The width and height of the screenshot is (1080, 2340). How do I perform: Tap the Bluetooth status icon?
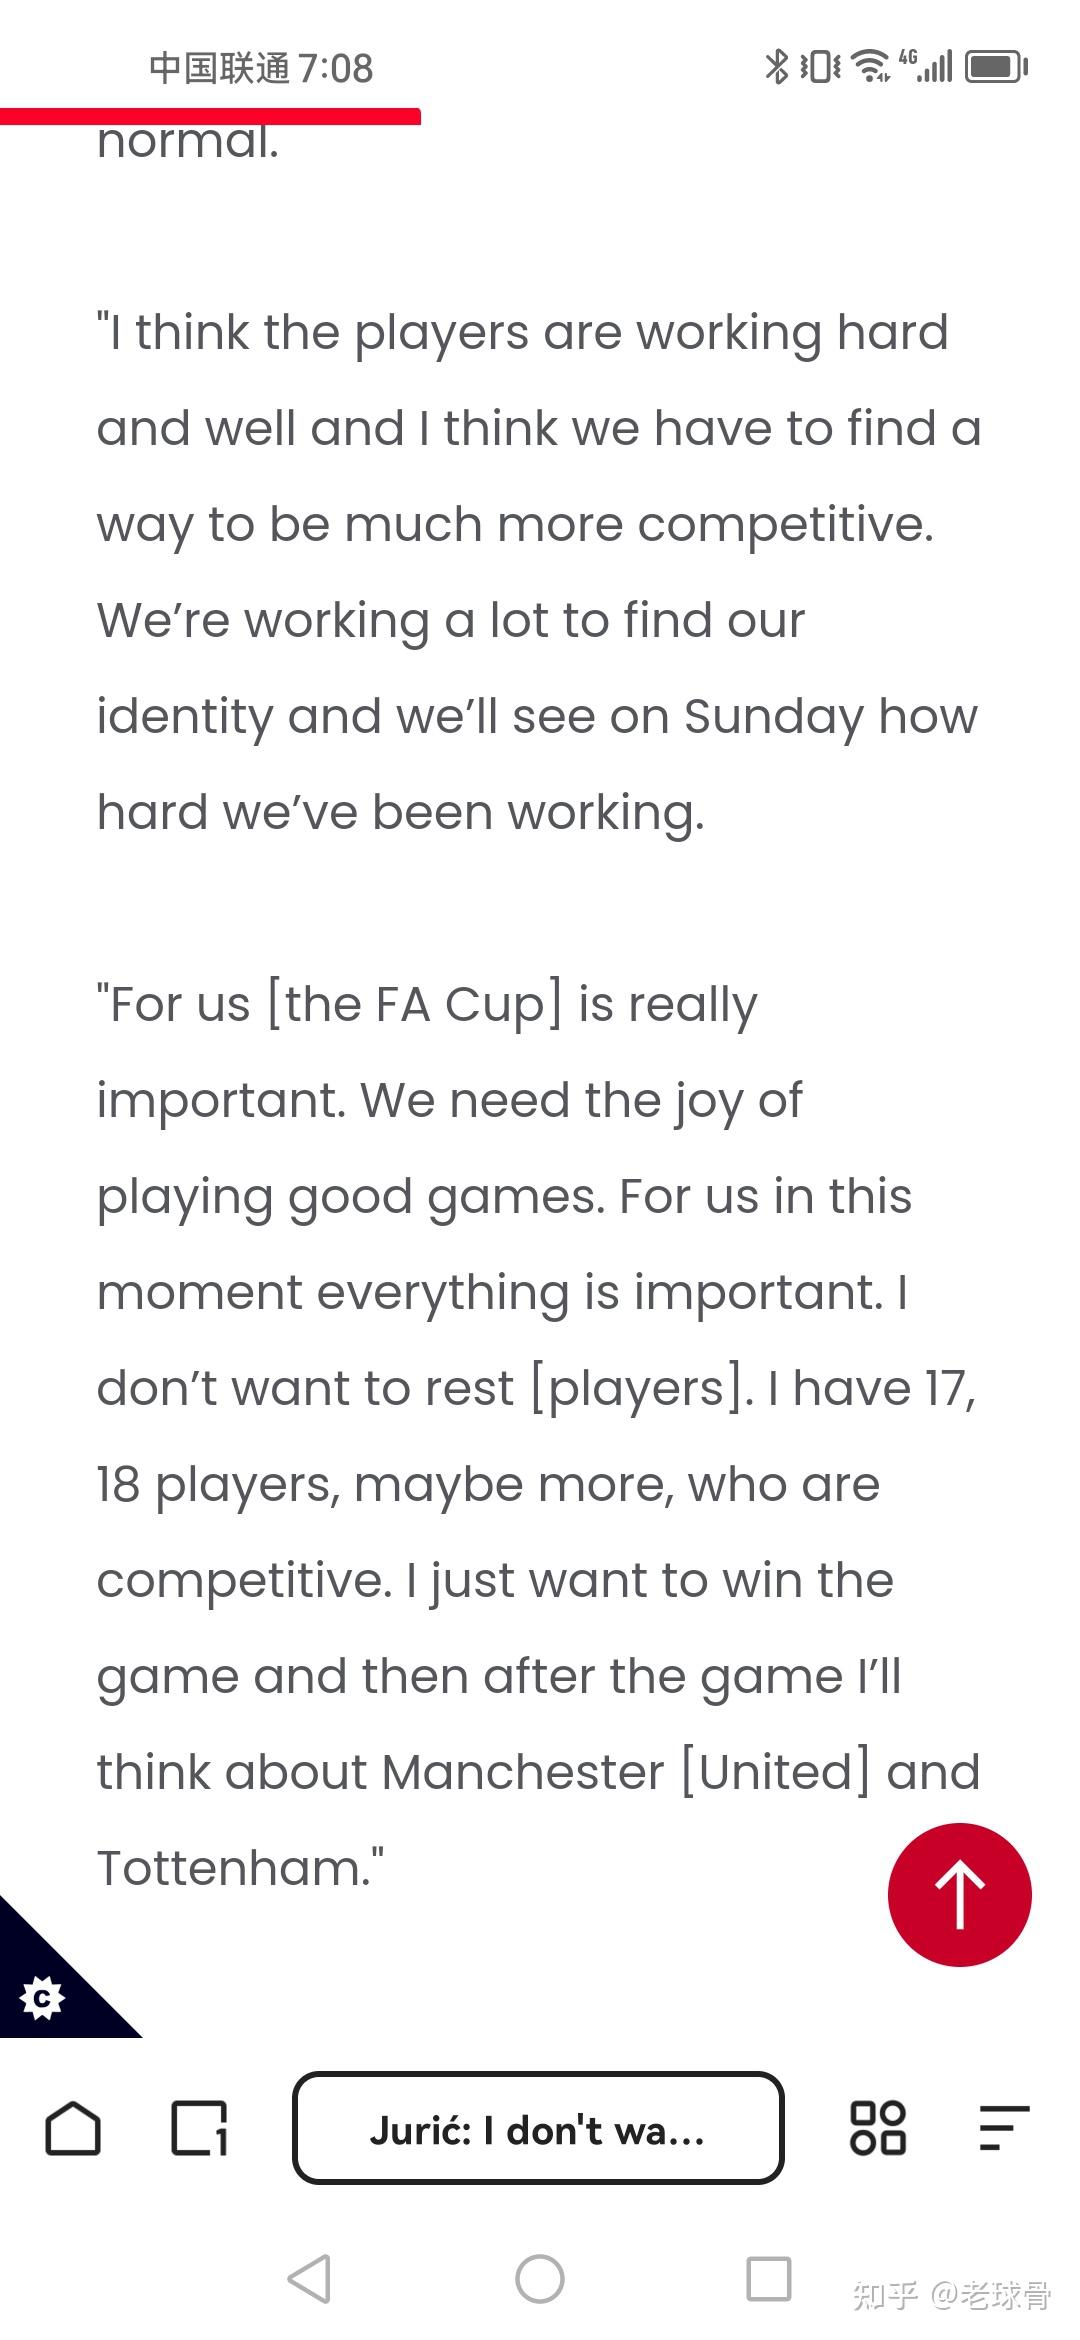click(776, 66)
